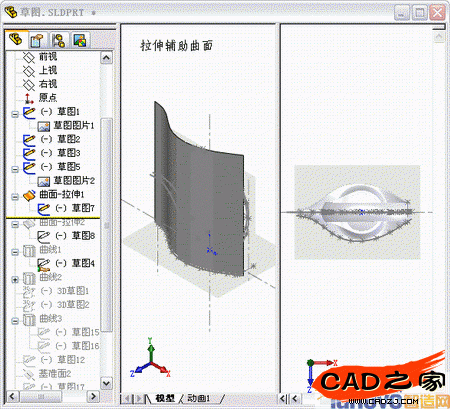Screen dimensions: 450x409
Task: Switch to the 模型 tab
Action: tap(165, 398)
